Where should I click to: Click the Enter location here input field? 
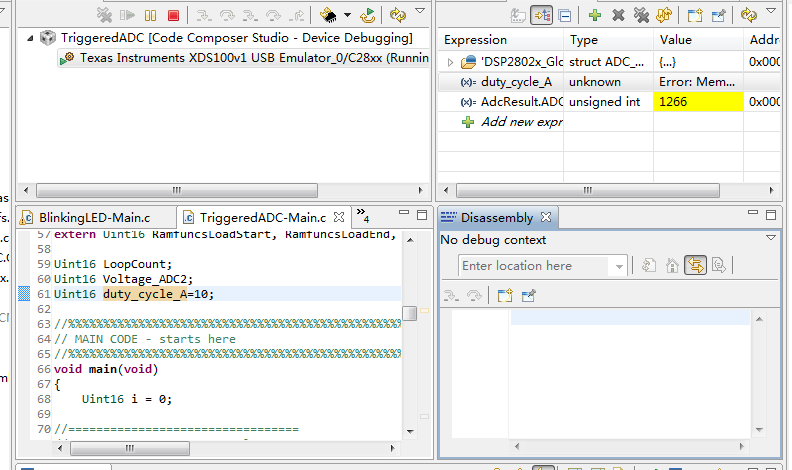tap(534, 266)
